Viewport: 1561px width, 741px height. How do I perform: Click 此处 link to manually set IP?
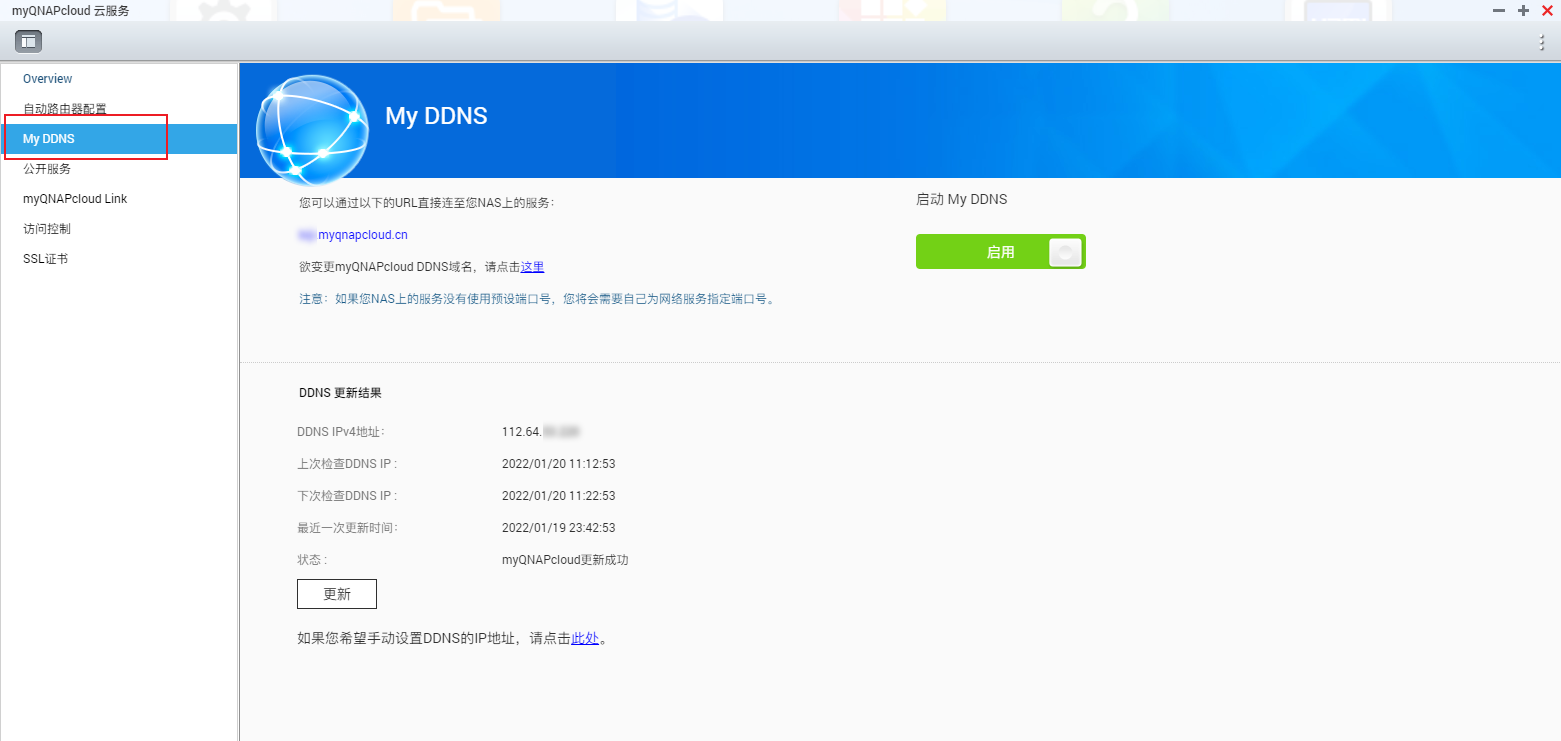click(585, 638)
